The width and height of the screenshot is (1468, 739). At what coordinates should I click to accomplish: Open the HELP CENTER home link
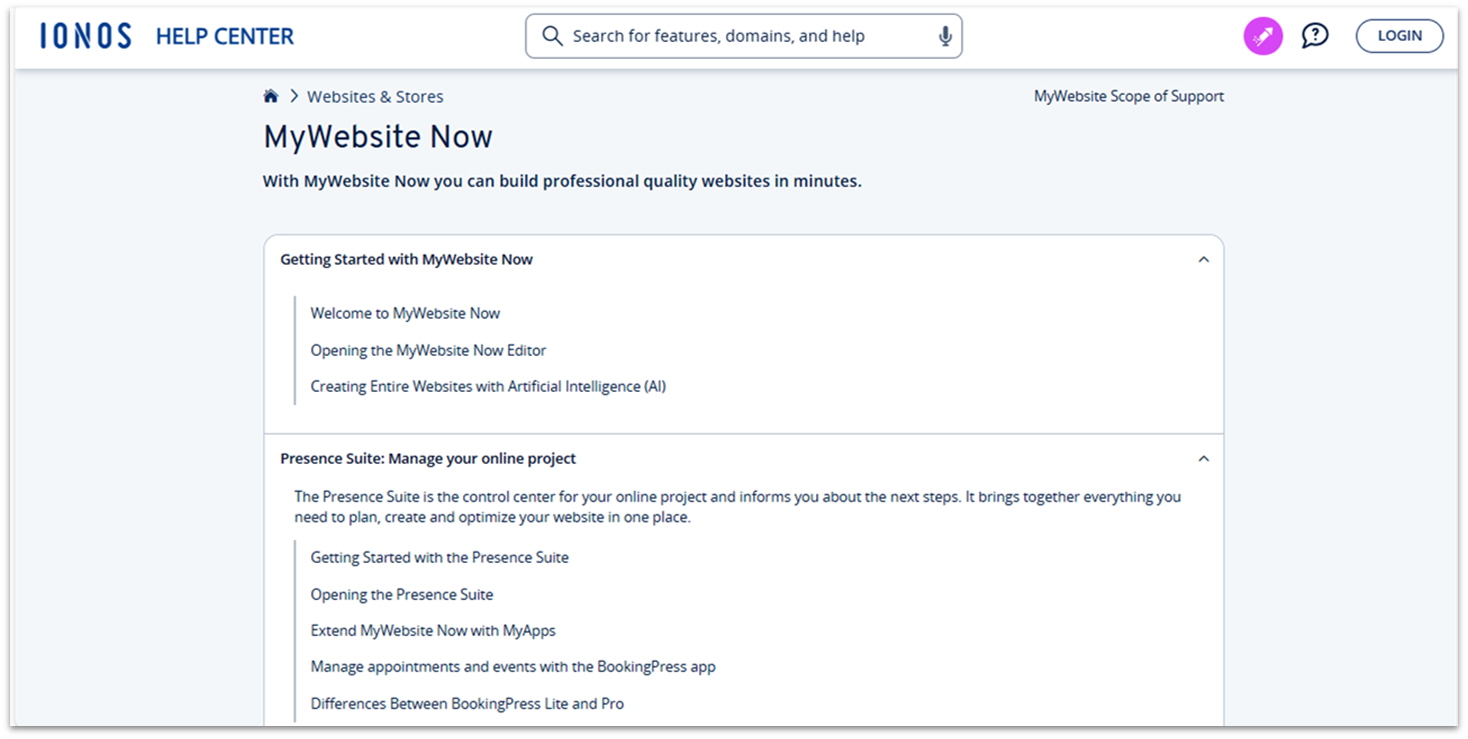(x=225, y=36)
